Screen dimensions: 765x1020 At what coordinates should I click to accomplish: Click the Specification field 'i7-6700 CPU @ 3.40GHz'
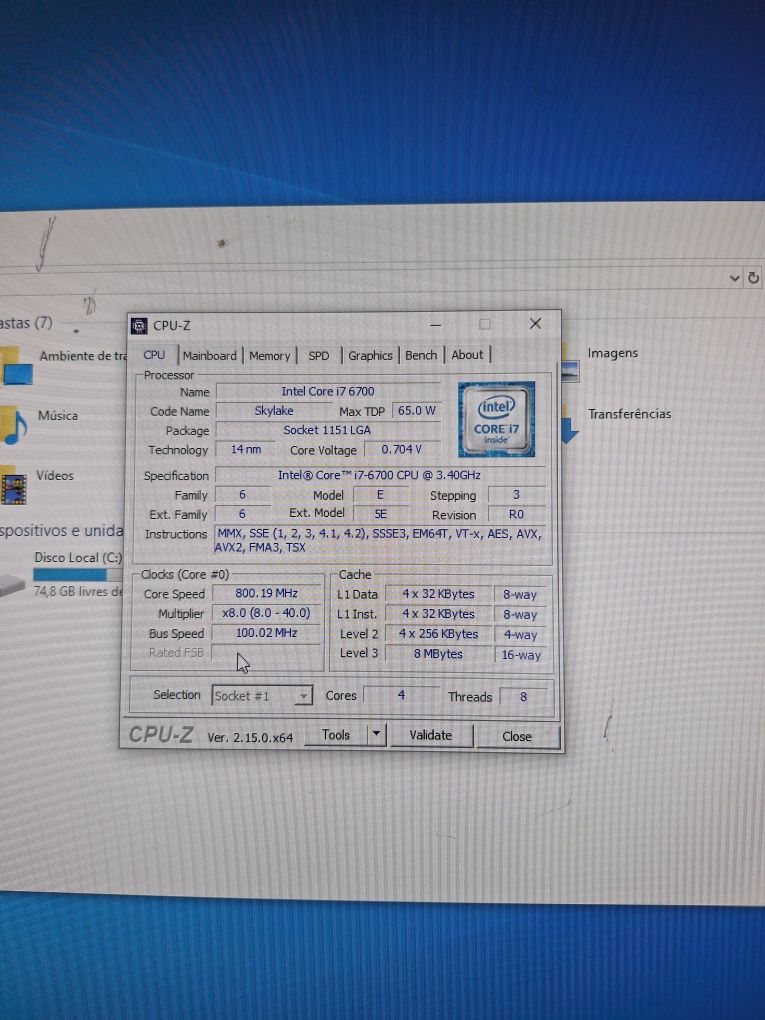pos(380,475)
